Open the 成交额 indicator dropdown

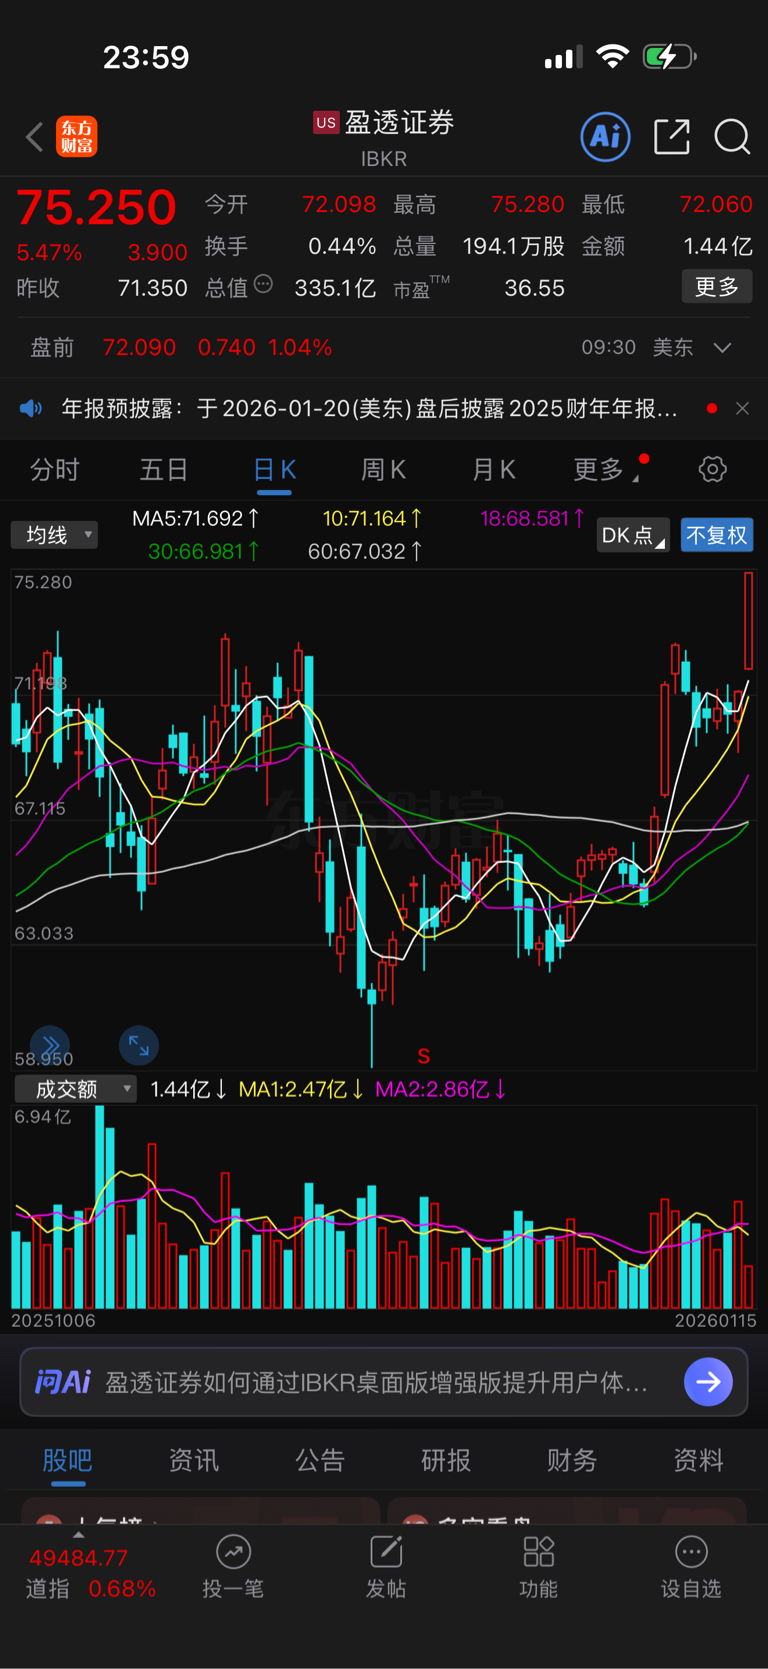pyautogui.click(x=75, y=1089)
